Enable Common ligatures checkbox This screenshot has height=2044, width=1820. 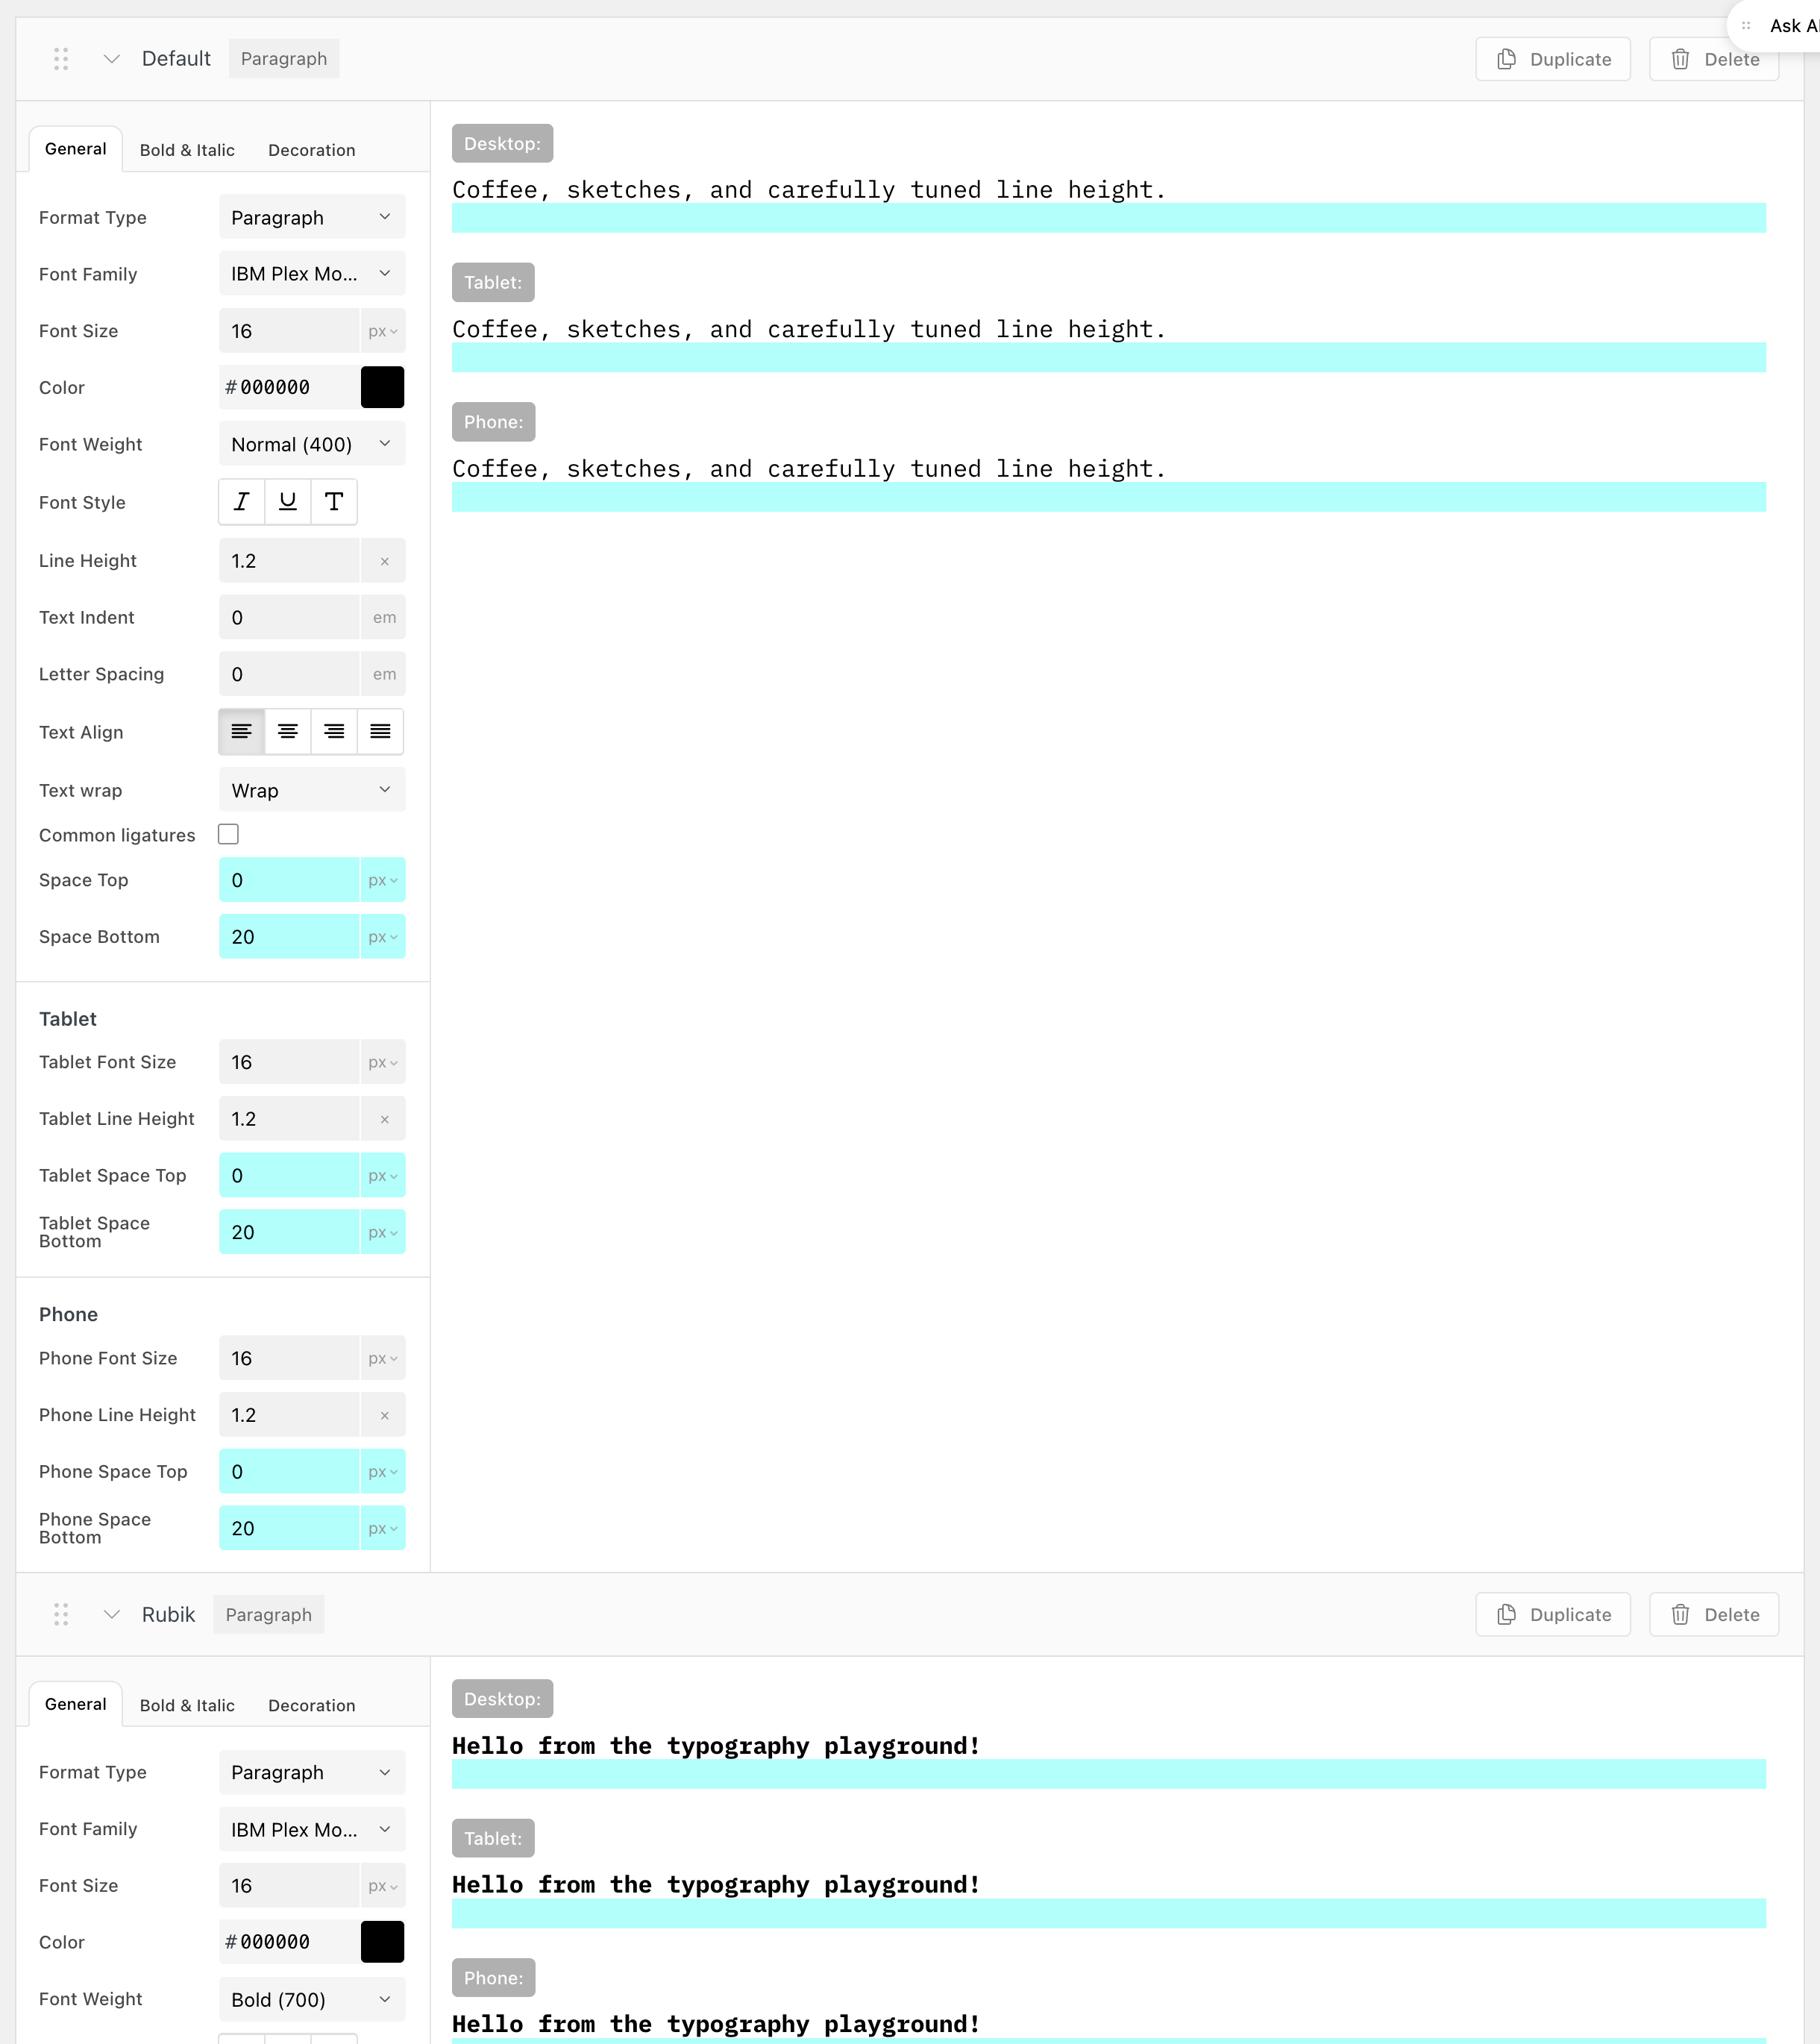(x=229, y=834)
